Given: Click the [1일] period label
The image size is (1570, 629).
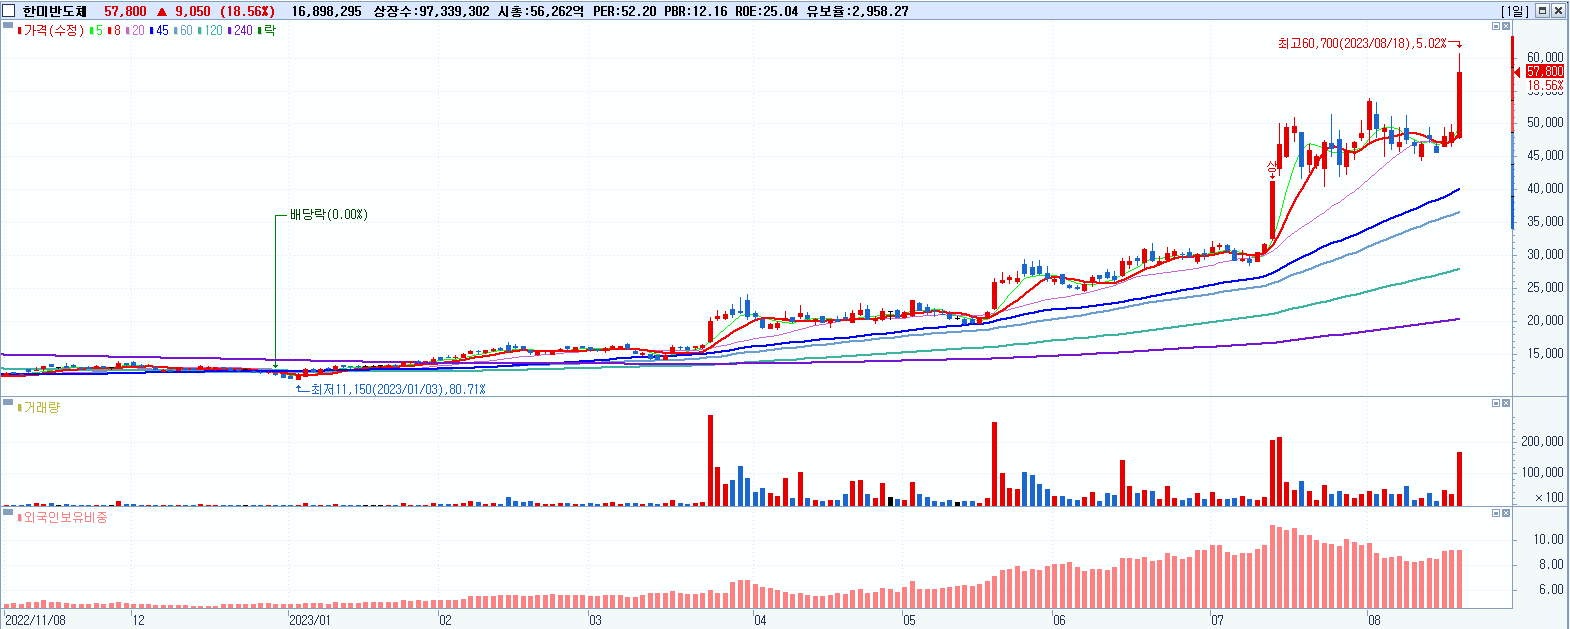Looking at the screenshot, I should [x=1515, y=11].
